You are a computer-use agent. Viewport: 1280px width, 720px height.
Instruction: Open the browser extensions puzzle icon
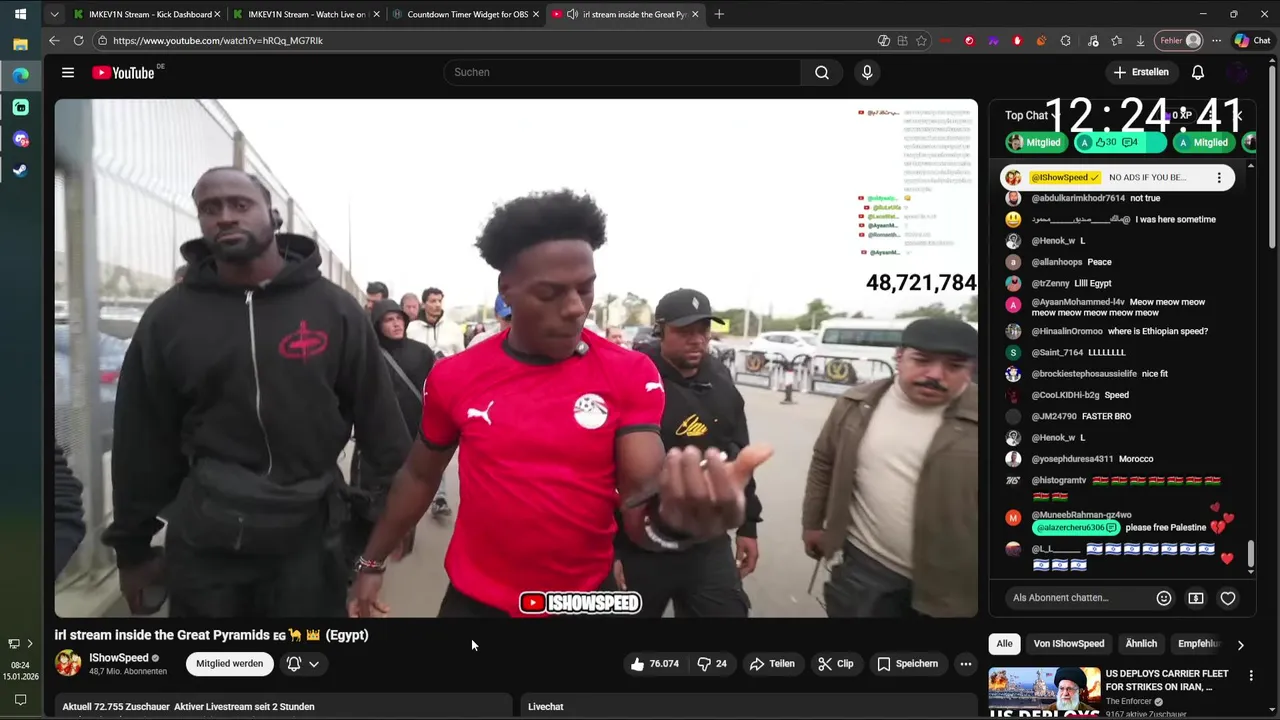tap(1066, 41)
